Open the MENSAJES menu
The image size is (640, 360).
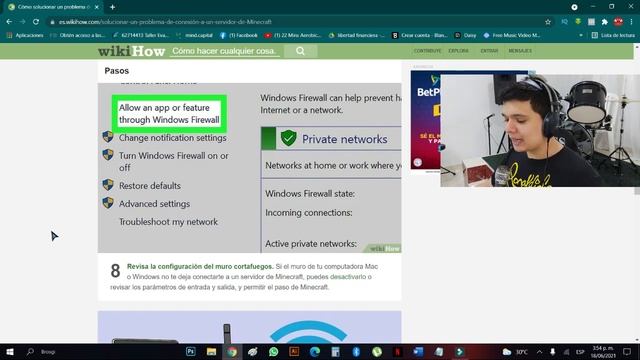(x=520, y=51)
